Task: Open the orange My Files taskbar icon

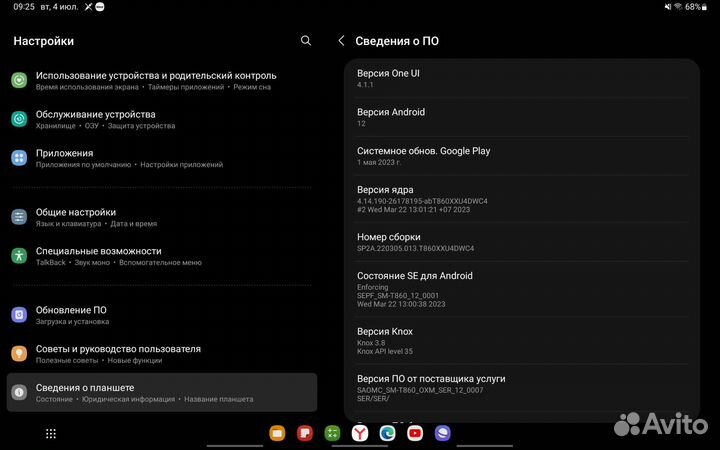Action: pos(277,433)
